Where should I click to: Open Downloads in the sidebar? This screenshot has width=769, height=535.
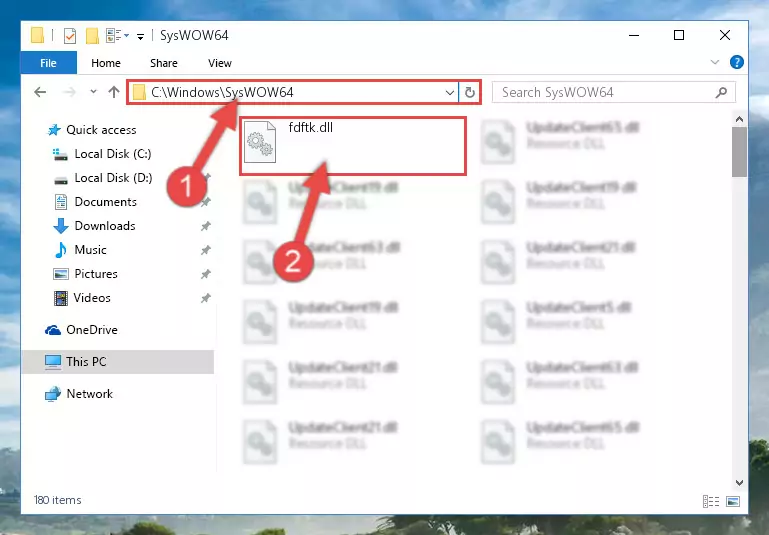click(104, 226)
